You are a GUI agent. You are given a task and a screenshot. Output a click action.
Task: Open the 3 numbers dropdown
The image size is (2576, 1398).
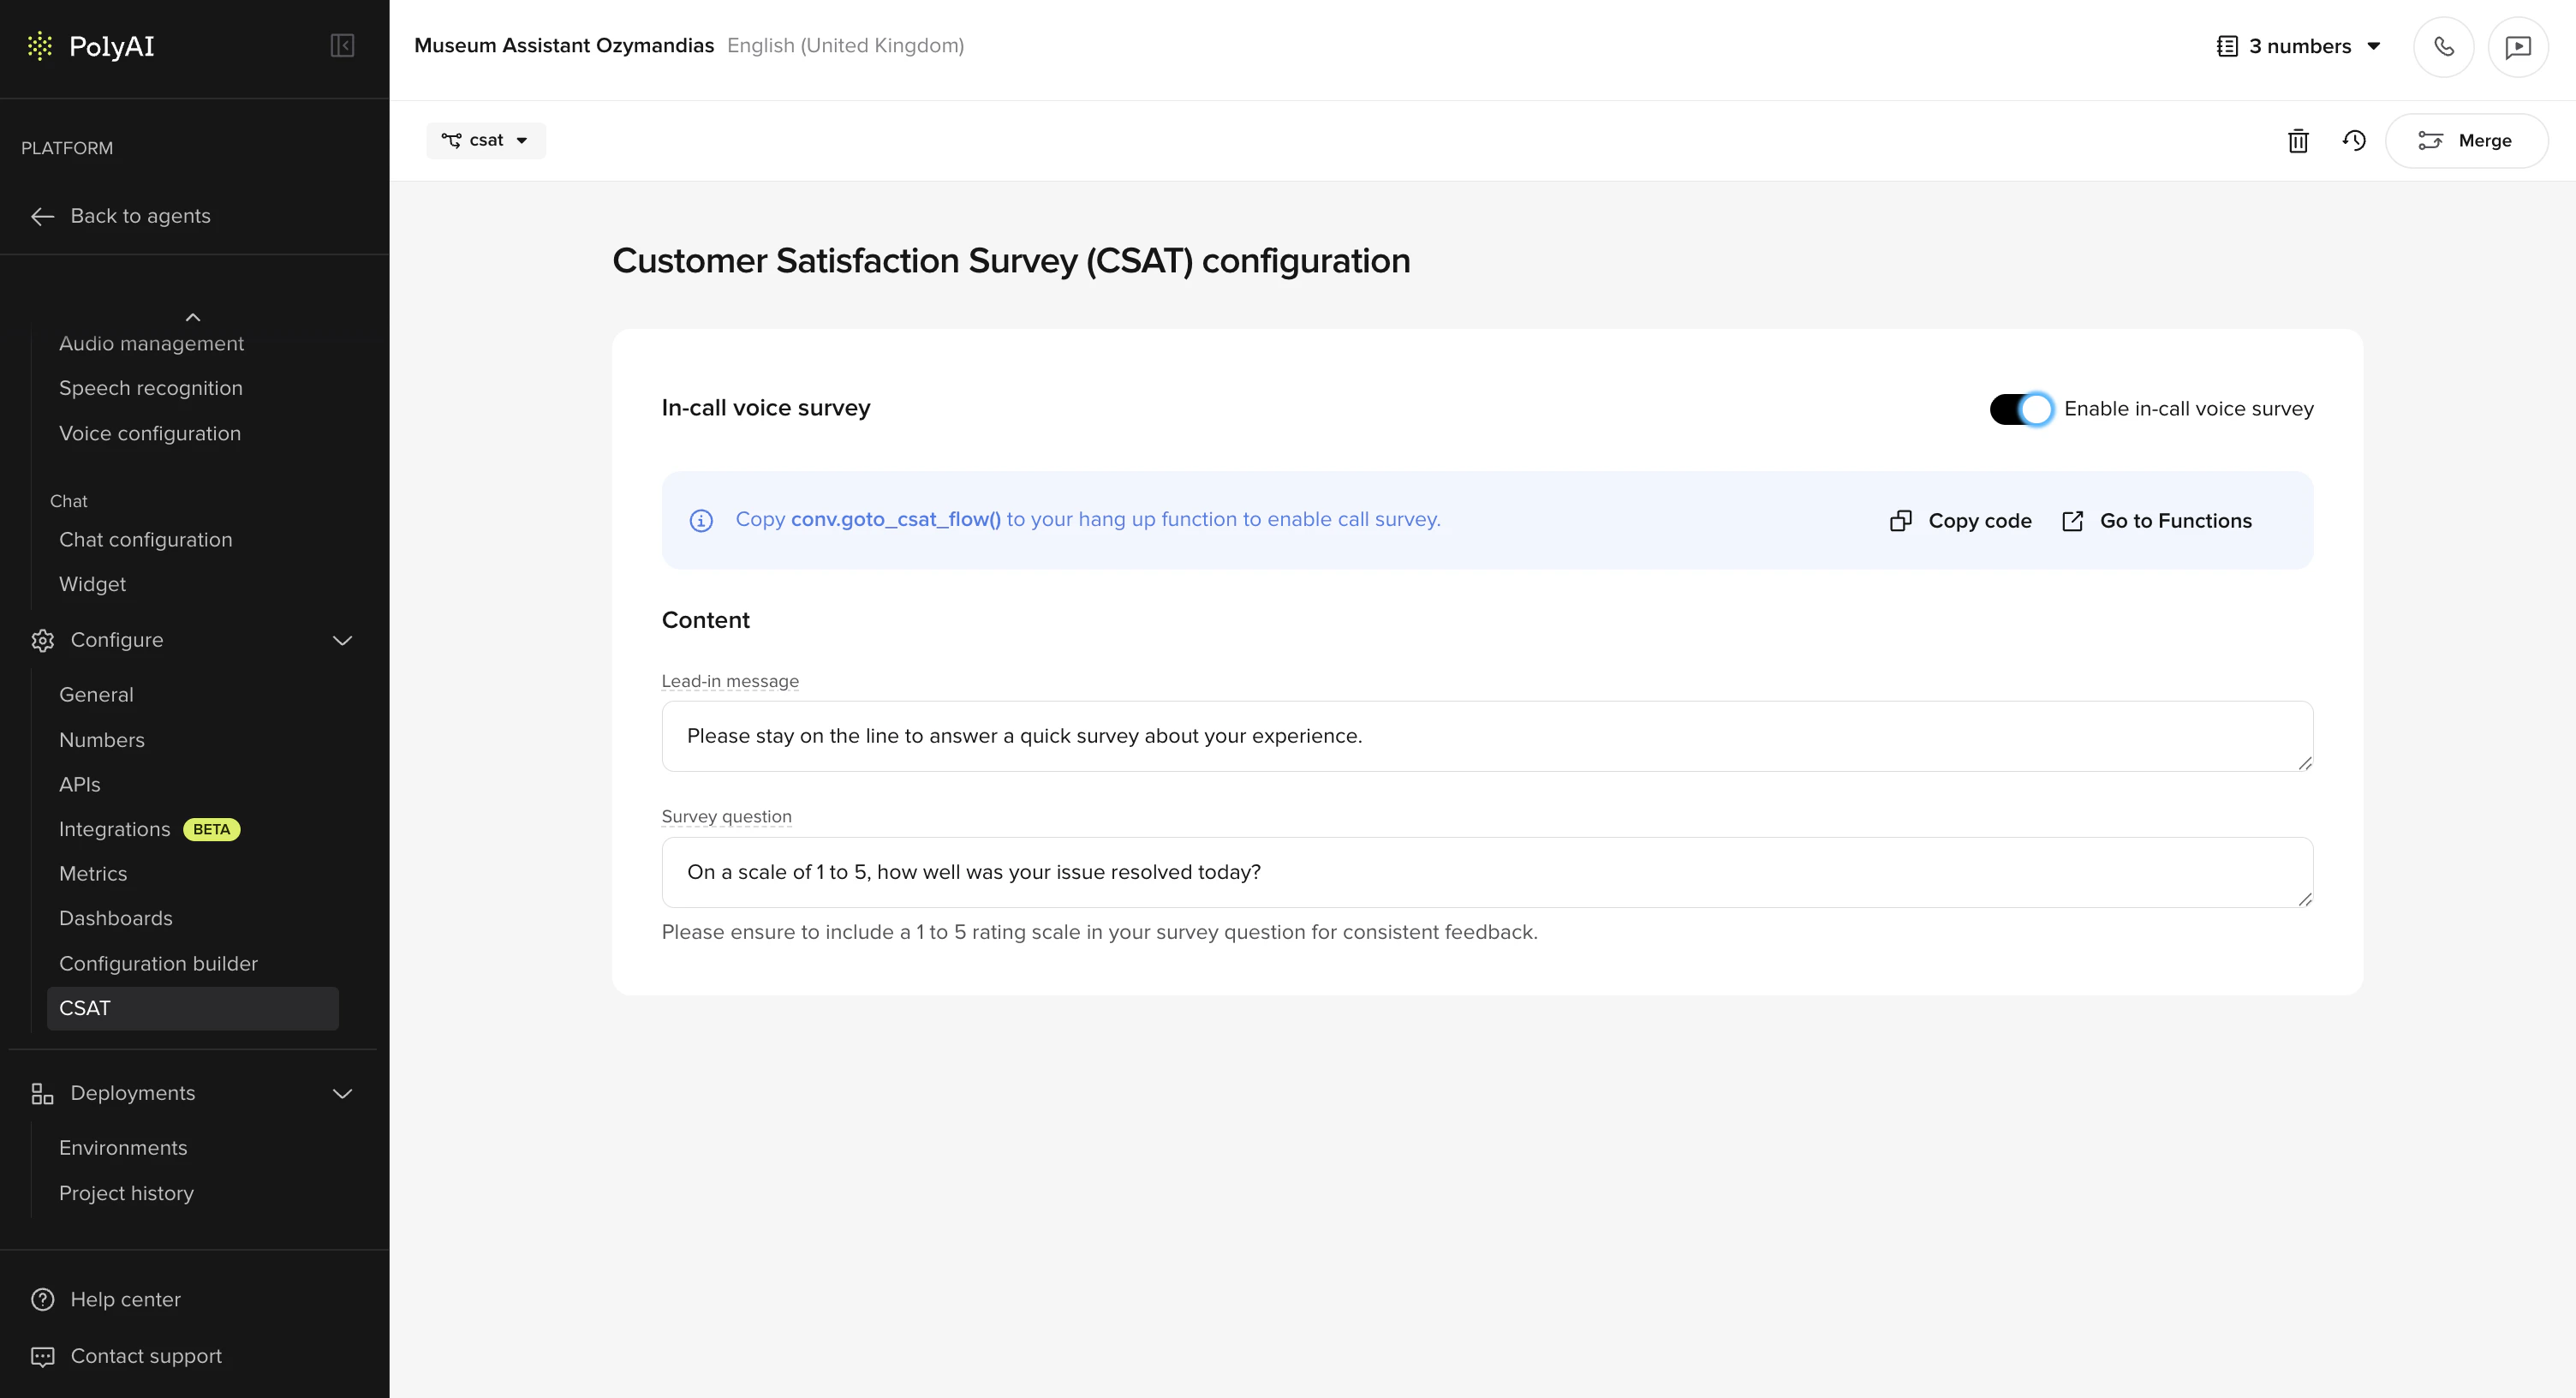(x=2298, y=46)
